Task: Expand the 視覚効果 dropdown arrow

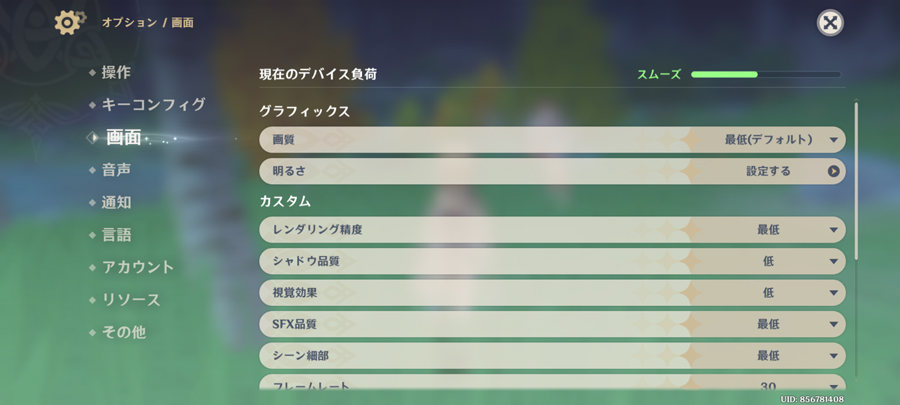Action: point(834,293)
